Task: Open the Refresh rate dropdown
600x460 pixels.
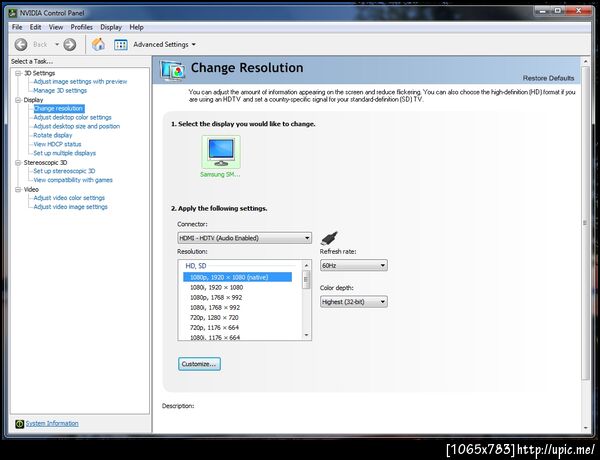Action: [x=354, y=265]
